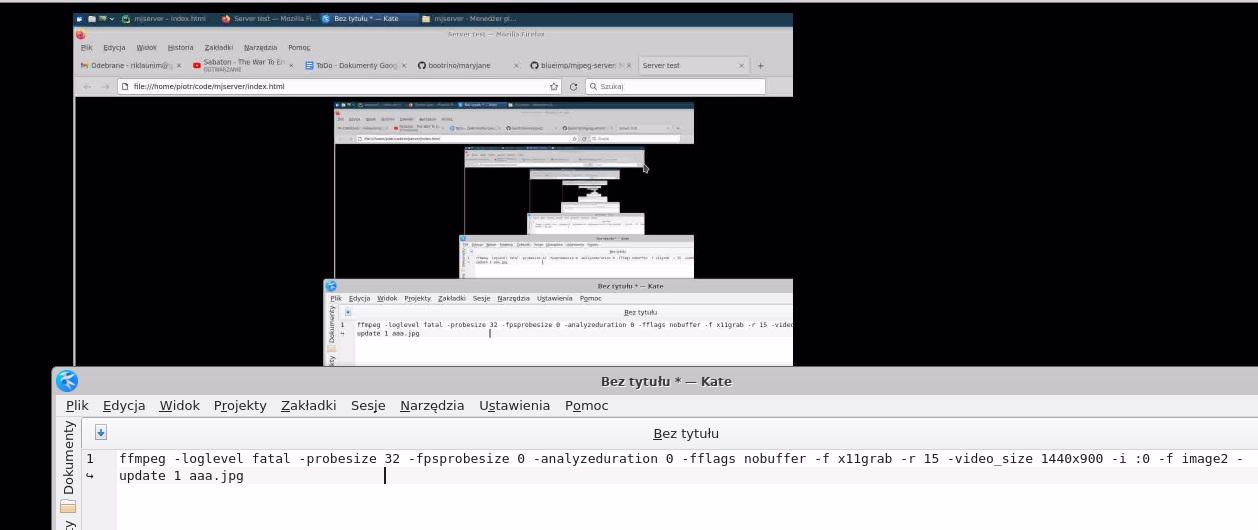Screen dimensions: 1258x530
Task: Open the Narzędzia menu in Kate
Action: point(432,405)
